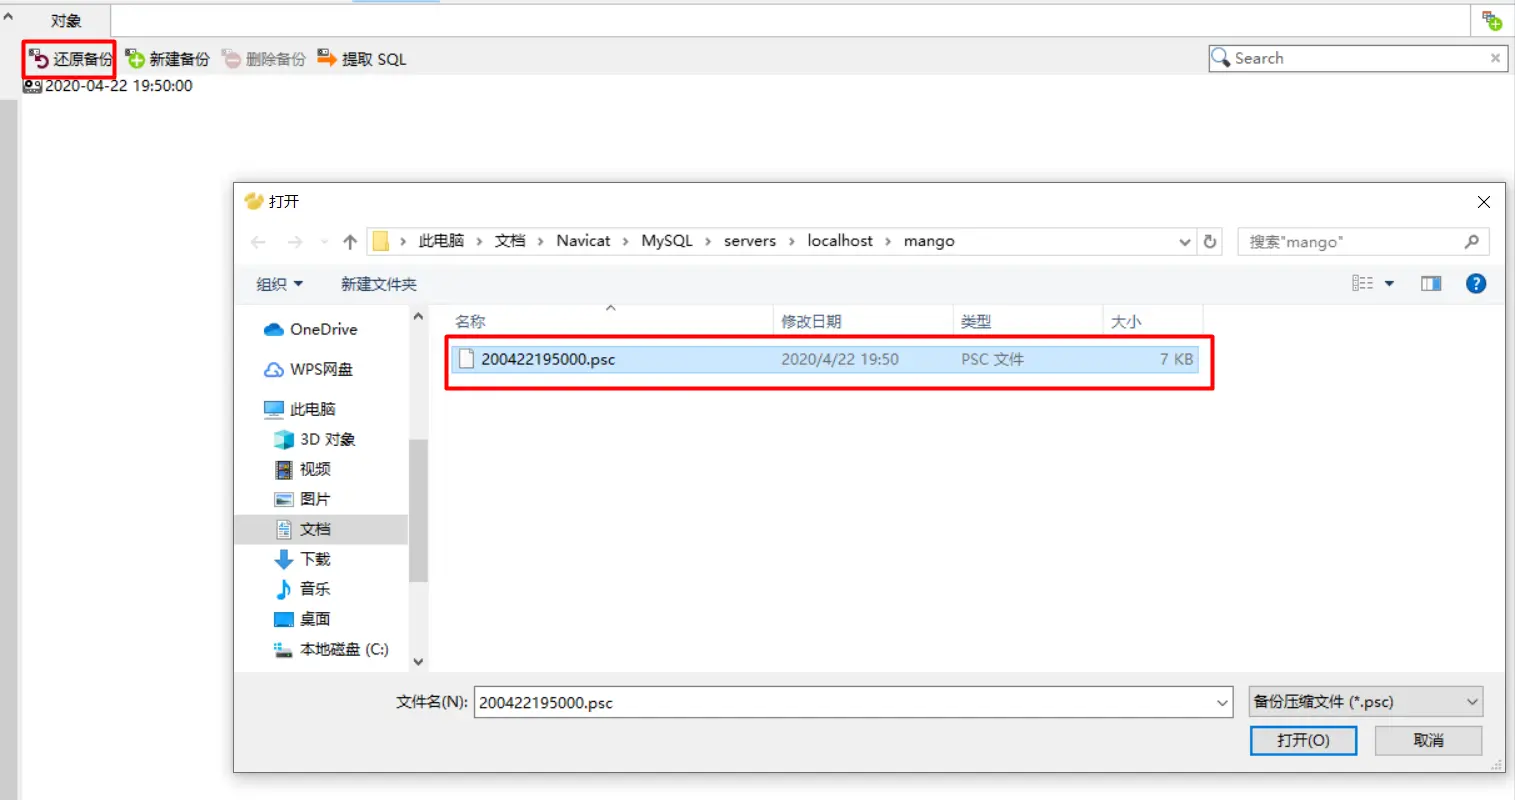
Task: Click the sidebar scroll up arrow
Action: pyautogui.click(x=418, y=316)
